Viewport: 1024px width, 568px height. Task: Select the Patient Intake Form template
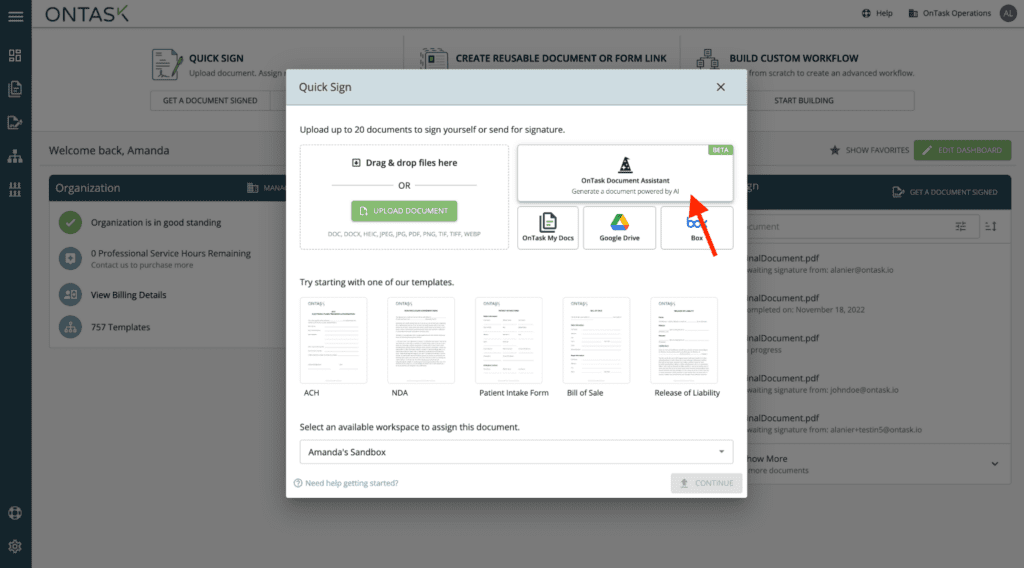click(509, 340)
